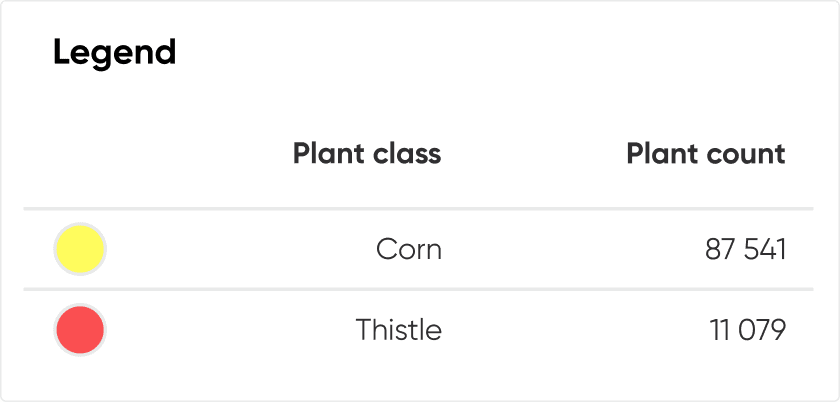The image size is (840, 402).
Task: Select the number 87 541
Action: click(745, 249)
